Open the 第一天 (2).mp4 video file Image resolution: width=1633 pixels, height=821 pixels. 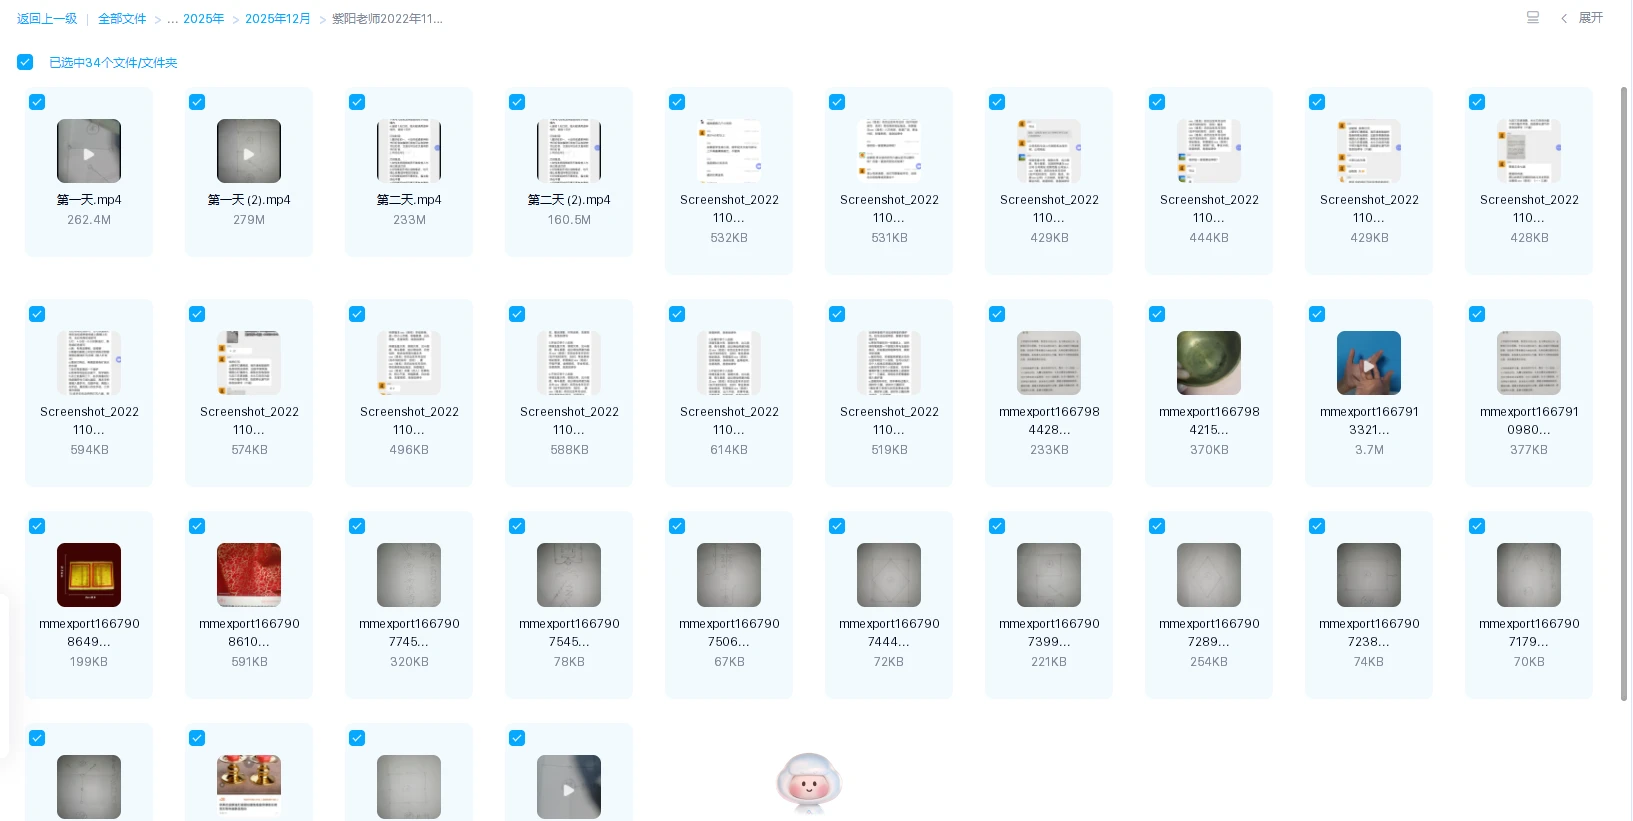click(249, 151)
